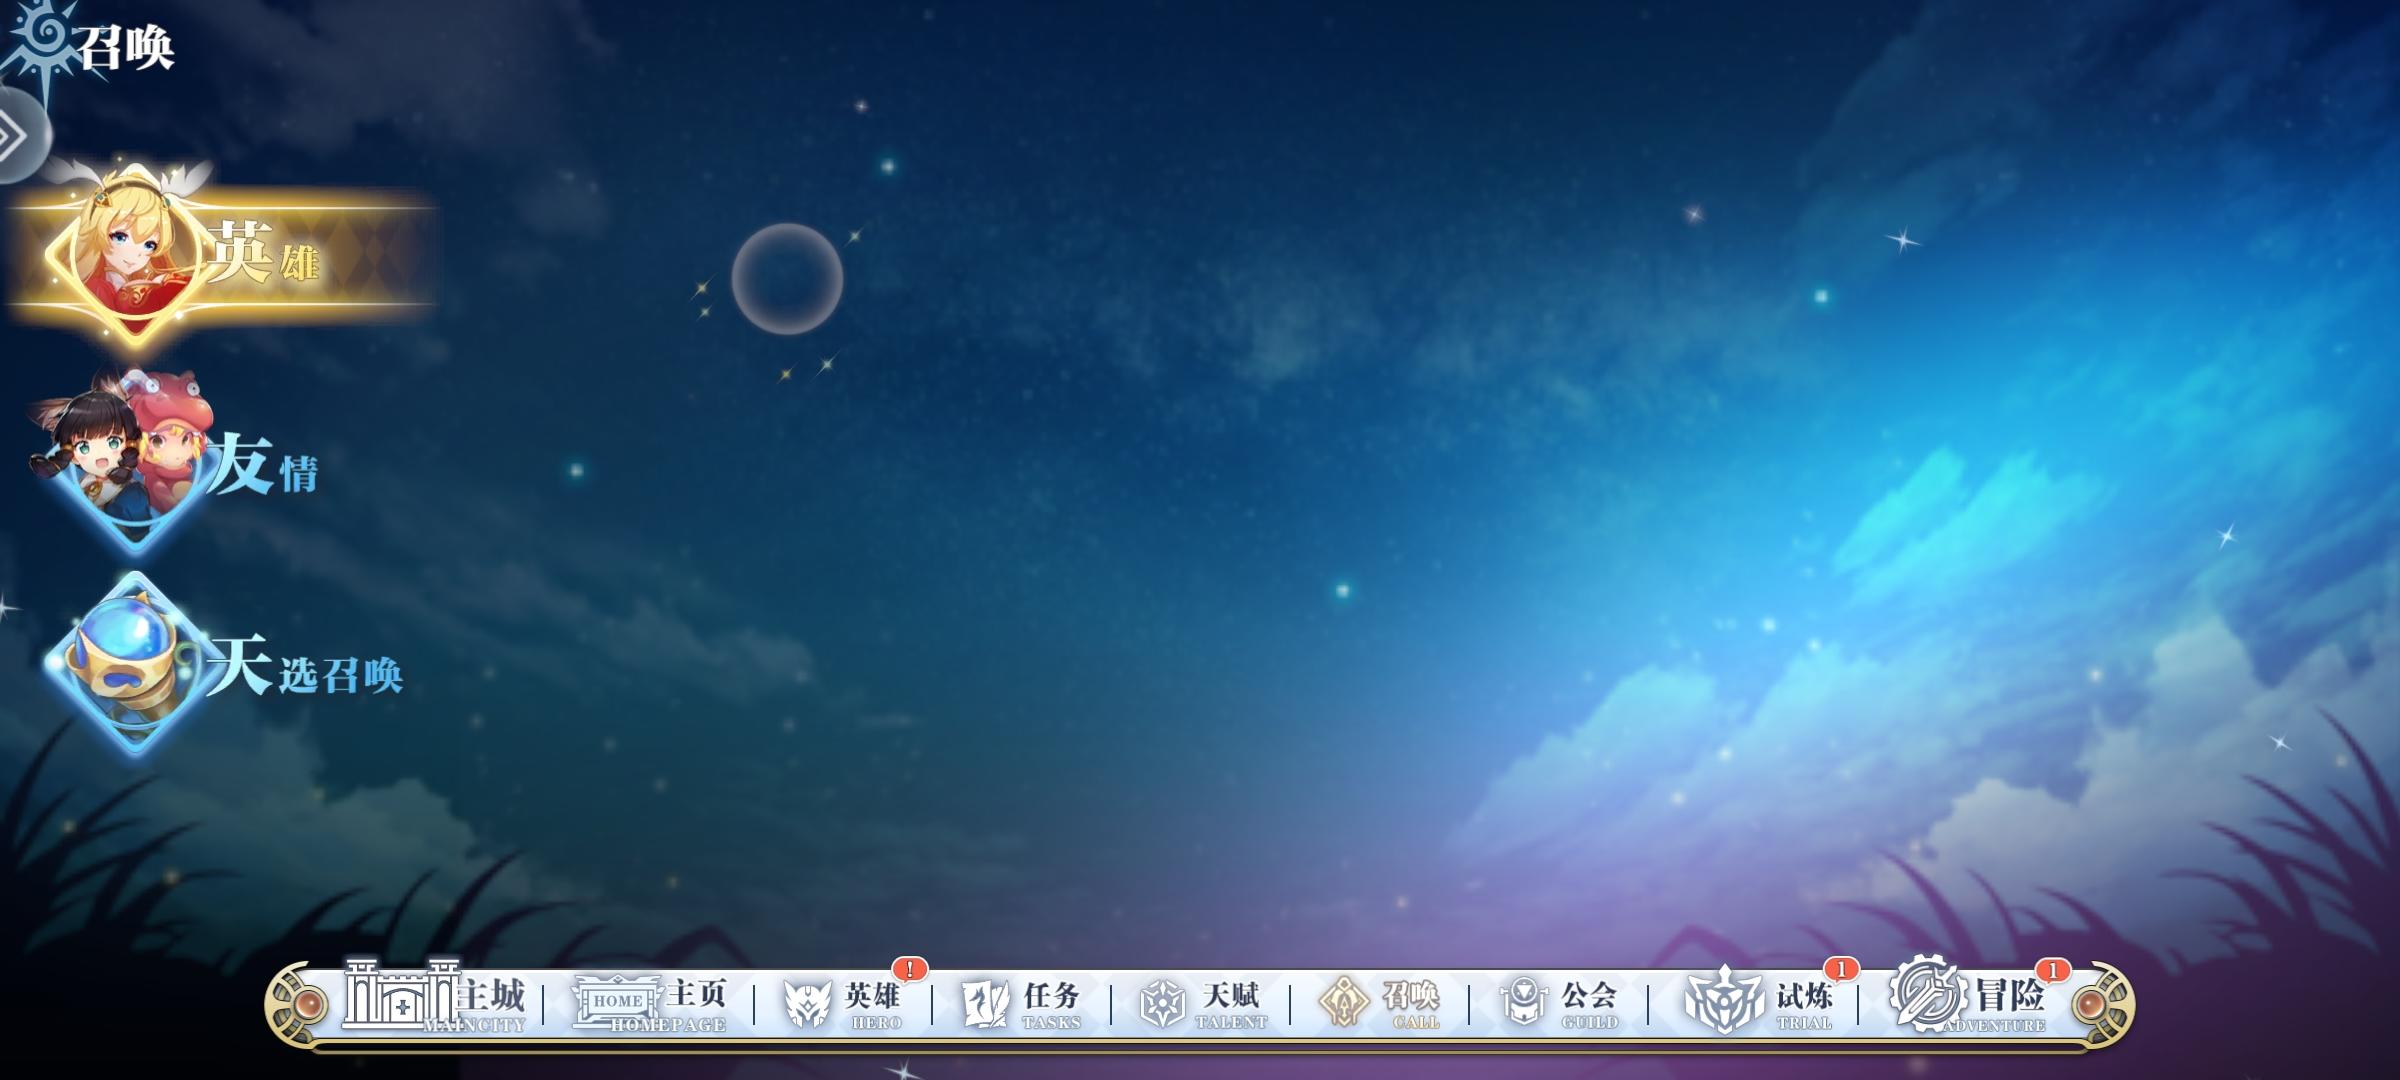Click the blonde heroine portrait

[132, 250]
